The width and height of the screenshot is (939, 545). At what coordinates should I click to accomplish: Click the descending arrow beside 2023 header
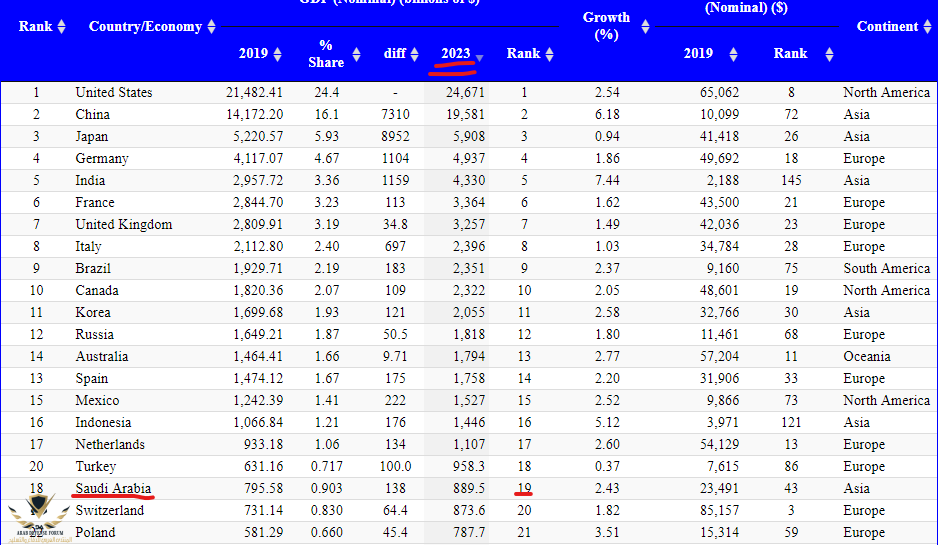[x=479, y=56]
